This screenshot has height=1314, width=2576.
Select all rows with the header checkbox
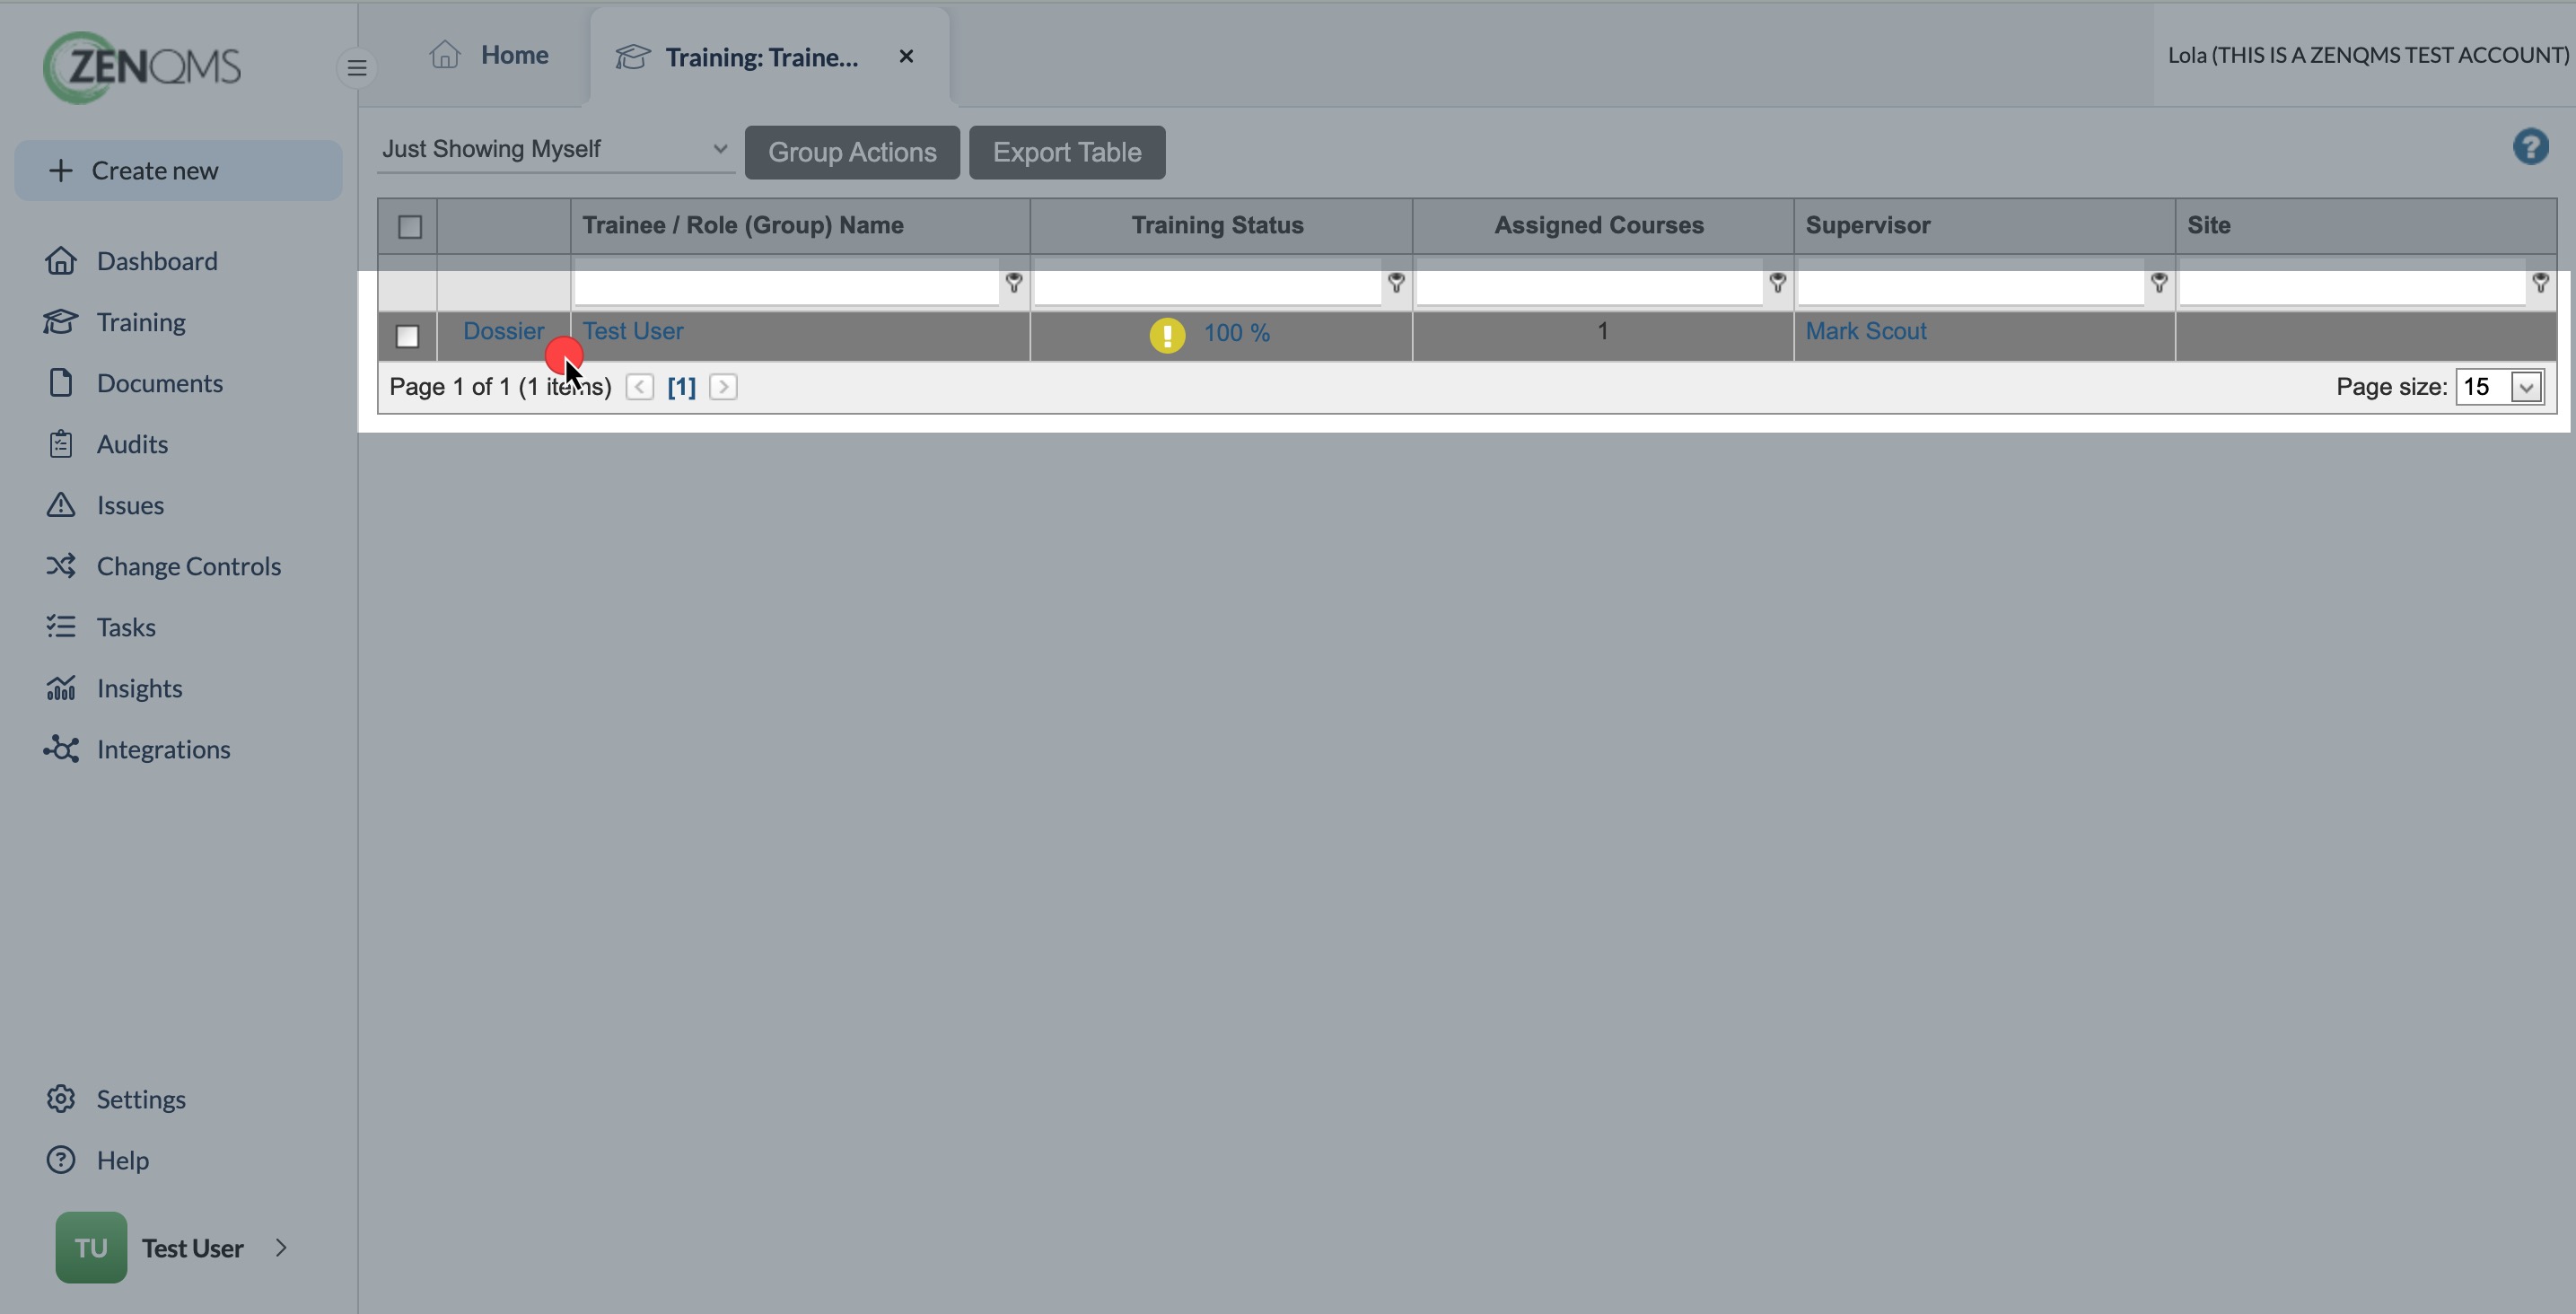(x=410, y=227)
